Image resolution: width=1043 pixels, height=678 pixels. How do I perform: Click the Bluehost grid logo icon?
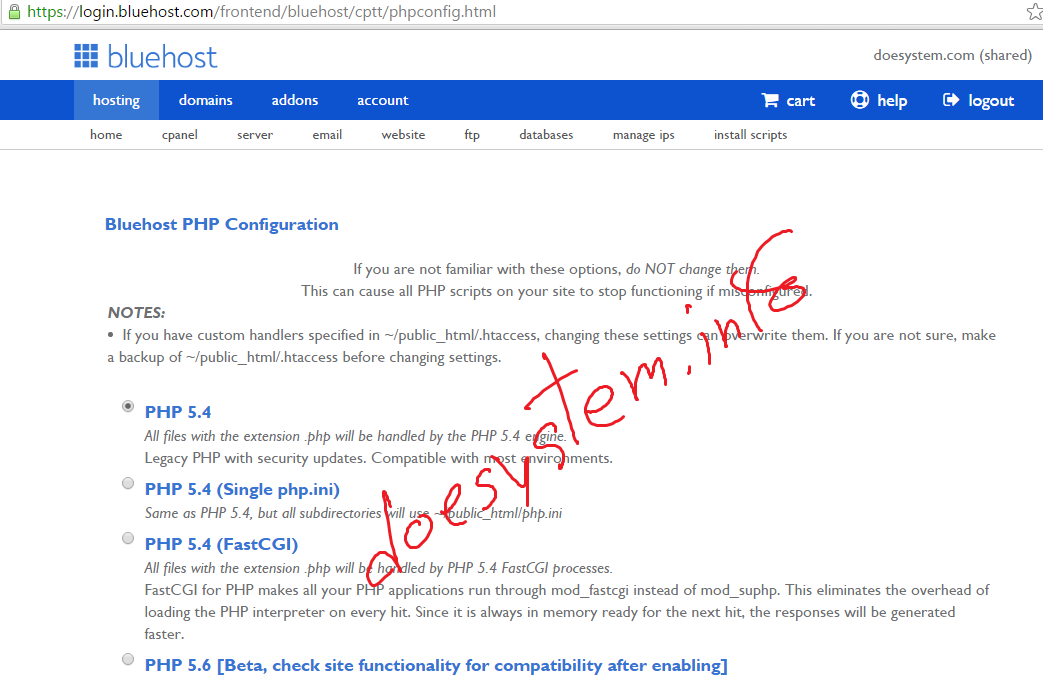pyautogui.click(x=86, y=56)
